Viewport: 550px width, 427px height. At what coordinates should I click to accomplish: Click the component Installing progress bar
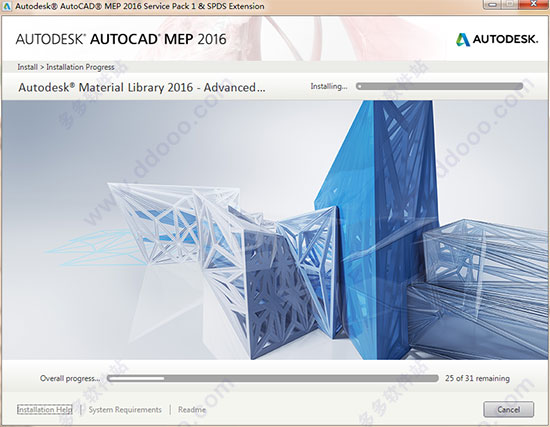coord(440,86)
